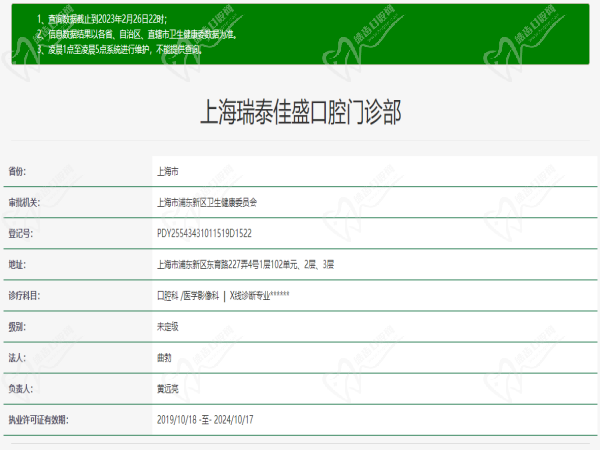Click the title 上海瑞泰佳盛口腔门诊部

[301, 111]
